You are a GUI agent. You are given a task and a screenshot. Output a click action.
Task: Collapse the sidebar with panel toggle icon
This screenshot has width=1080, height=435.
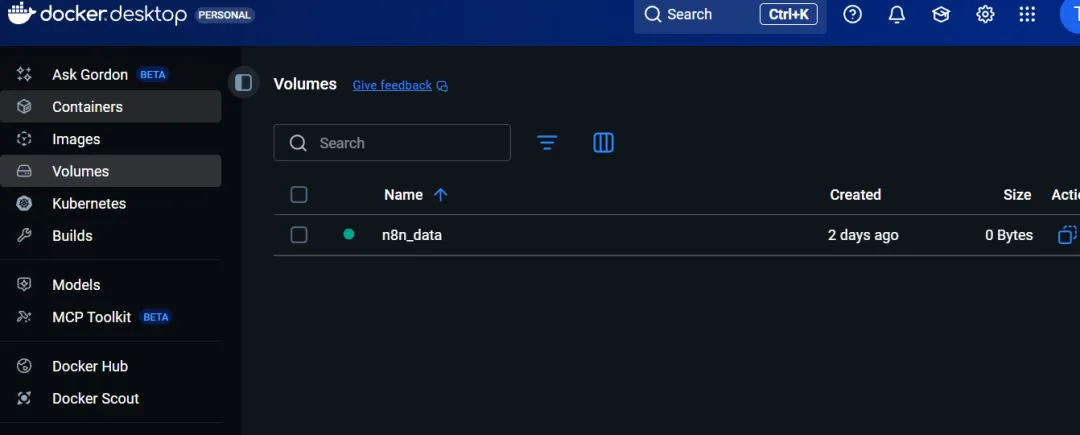(243, 83)
